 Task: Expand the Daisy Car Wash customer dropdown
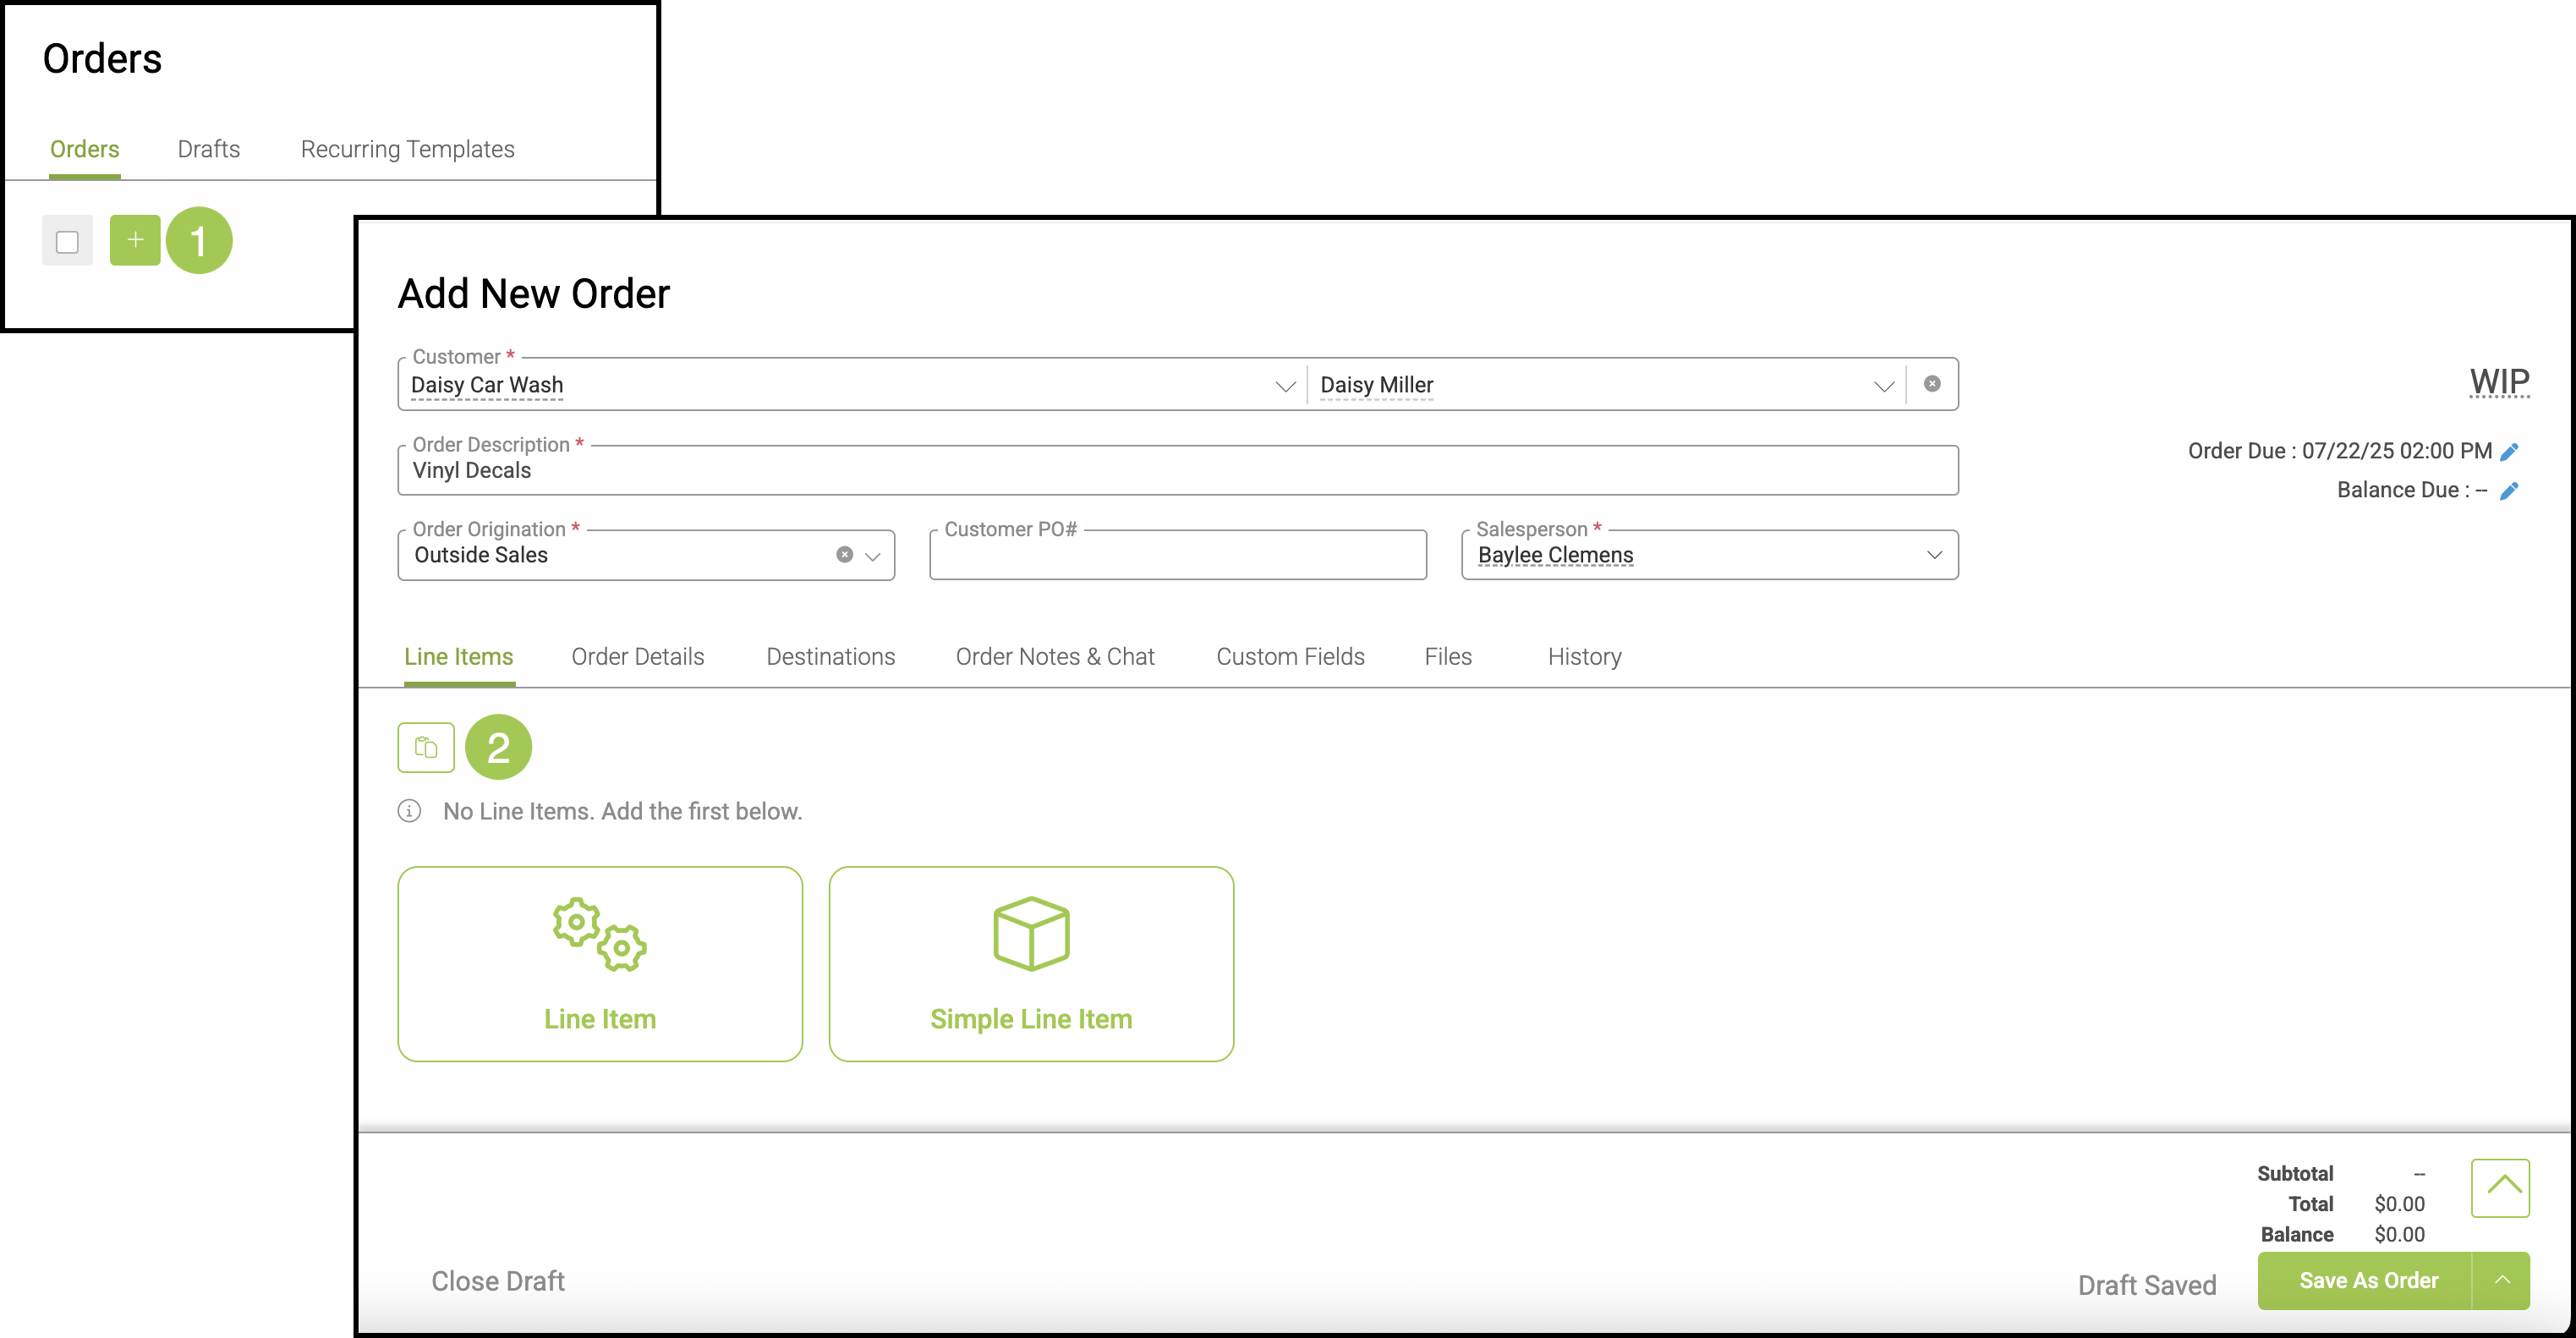point(1285,386)
